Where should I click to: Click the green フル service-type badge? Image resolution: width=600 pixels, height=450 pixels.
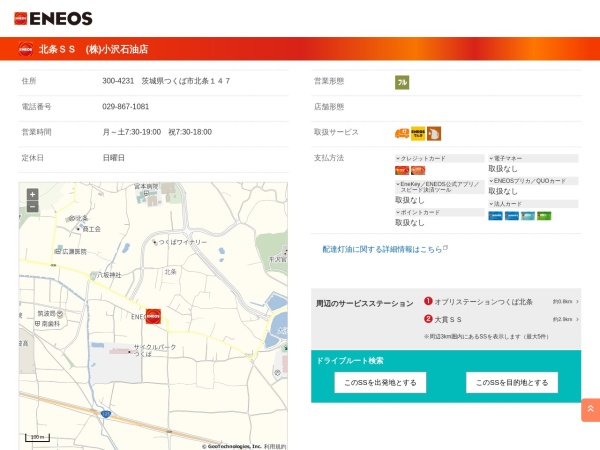pyautogui.click(x=402, y=82)
